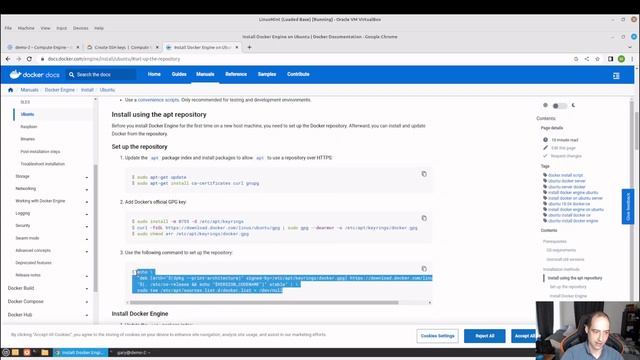The height and width of the screenshot is (360, 640).
Task: Click the Linux Mint start menu icon in taskbar
Action: pyautogui.click(x=6, y=352)
